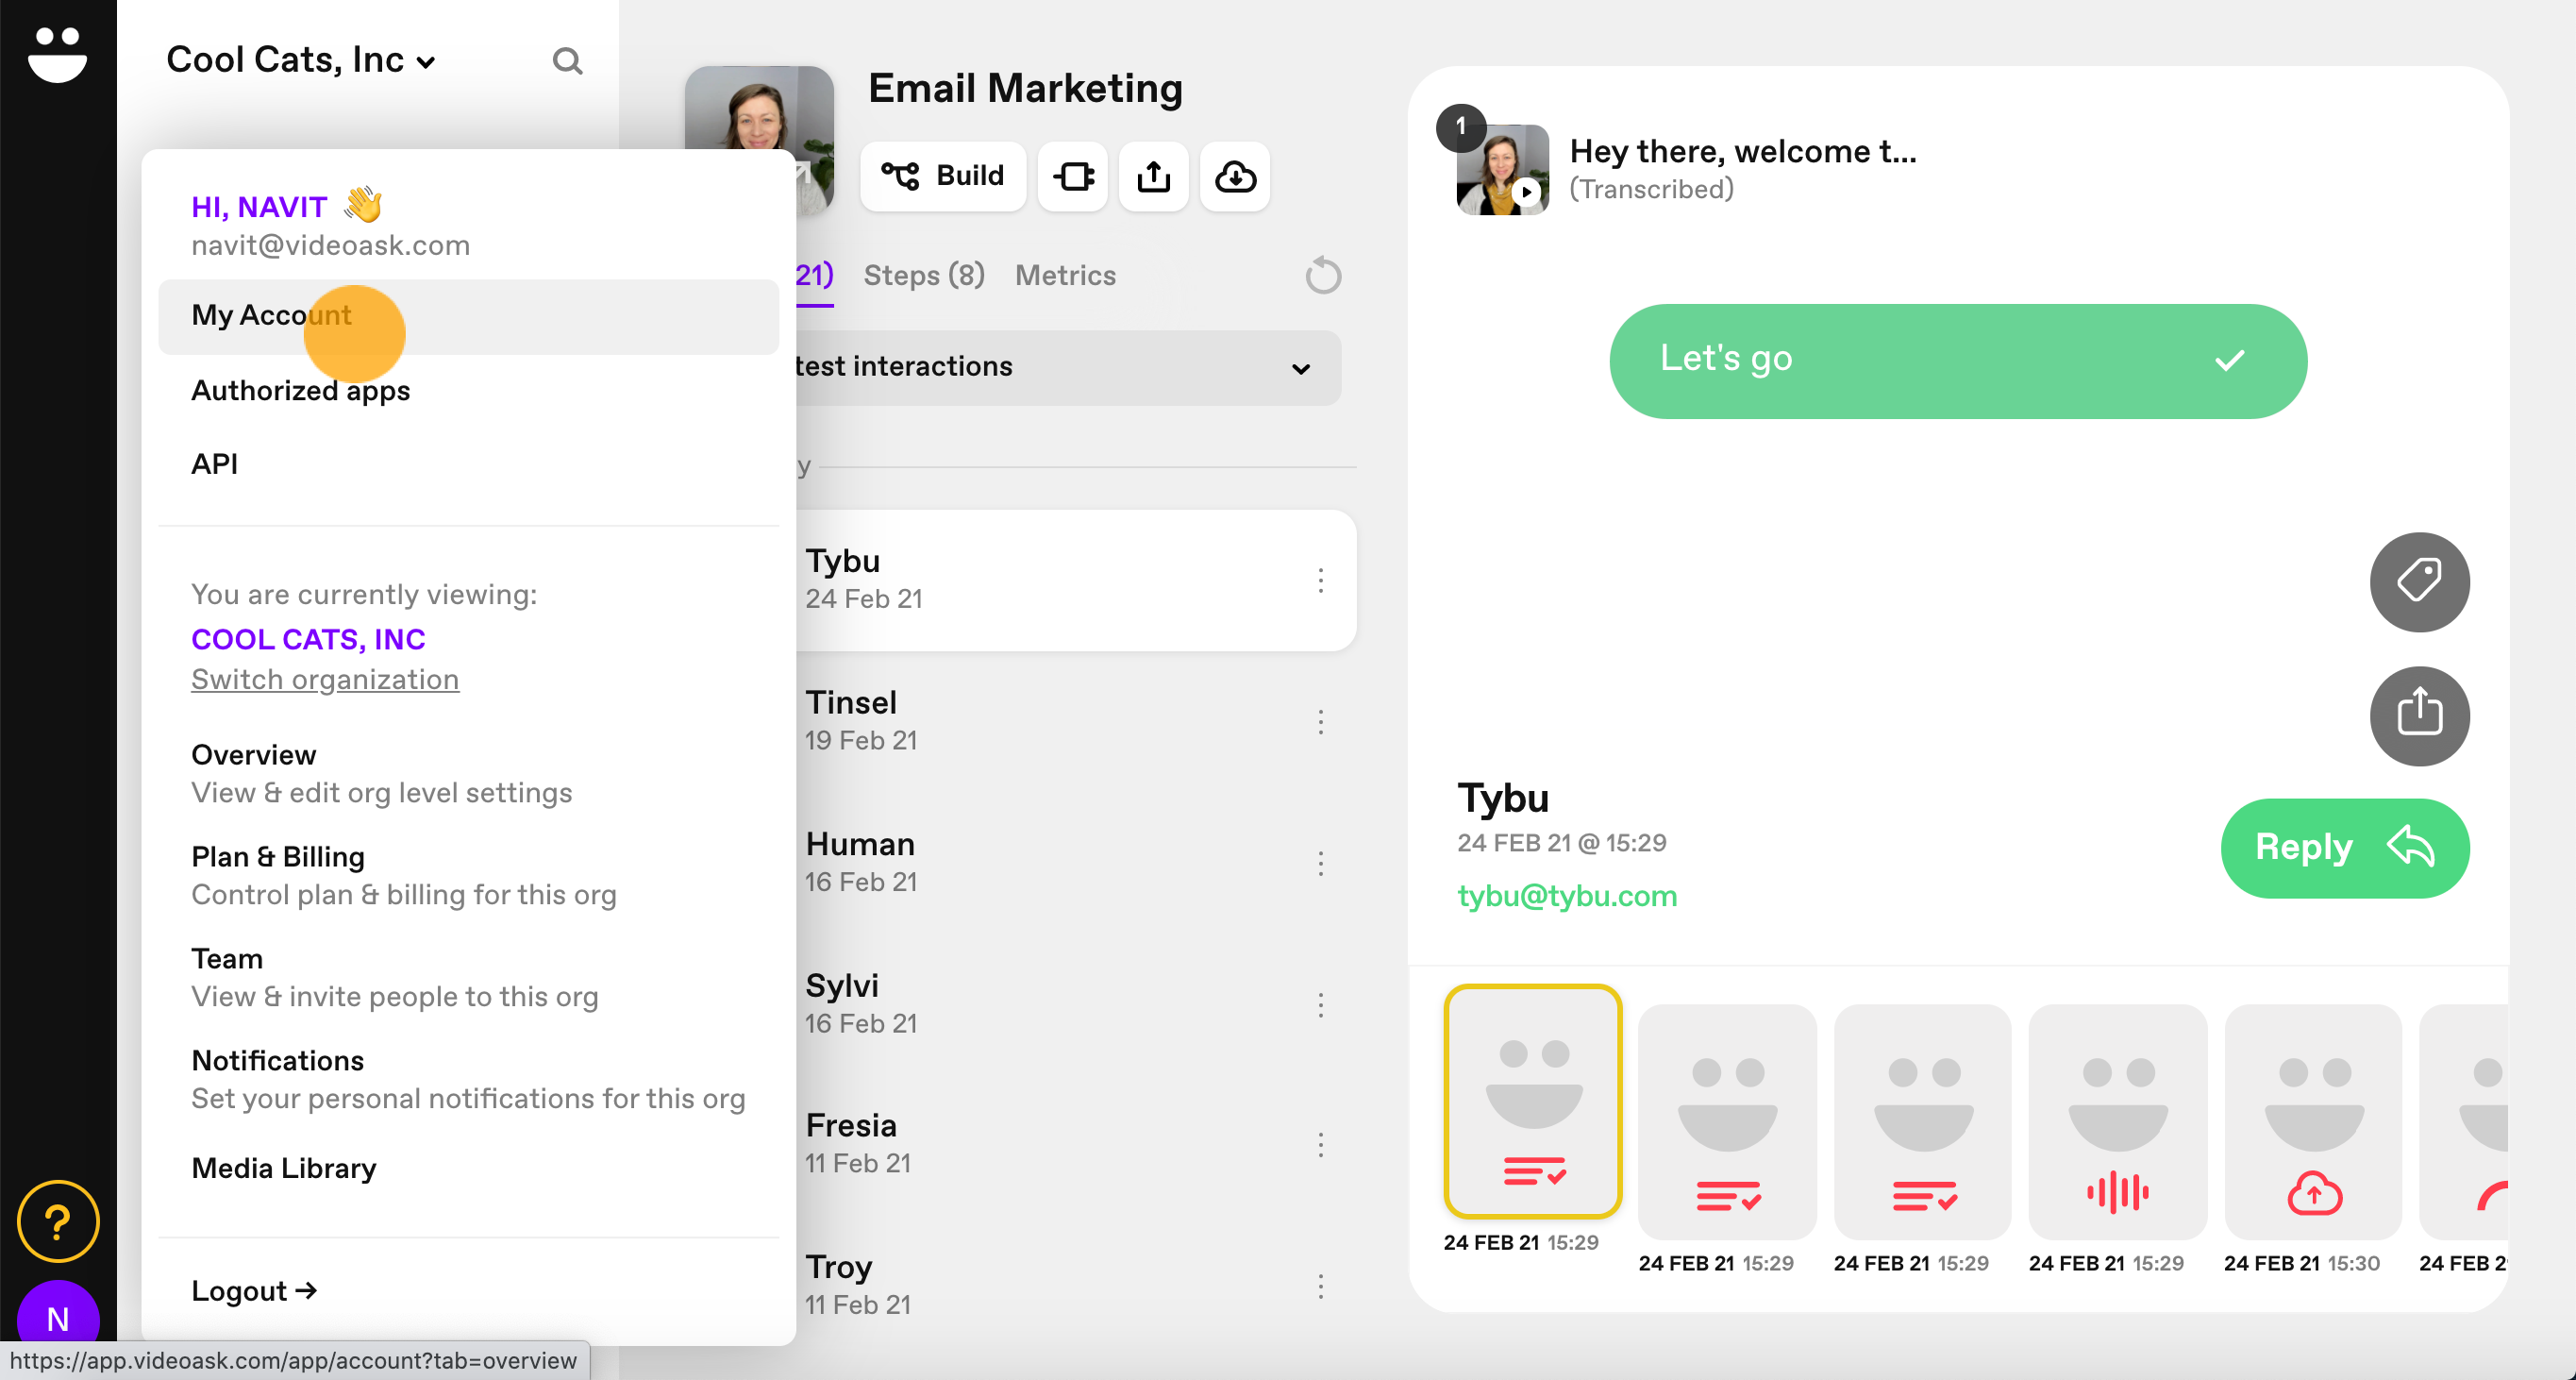Click the Reply button
Image resolution: width=2576 pixels, height=1380 pixels.
click(2344, 848)
